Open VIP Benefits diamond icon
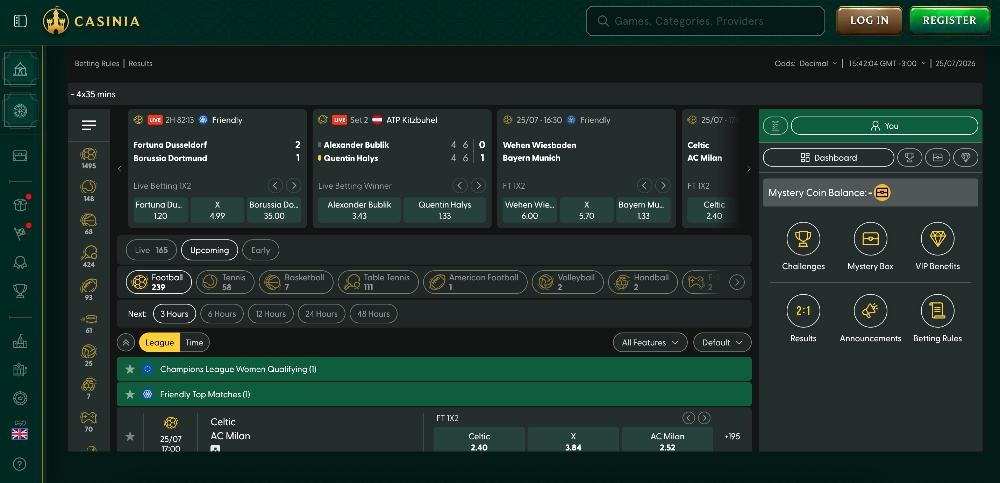The width and height of the screenshot is (1000, 483). 938,239
